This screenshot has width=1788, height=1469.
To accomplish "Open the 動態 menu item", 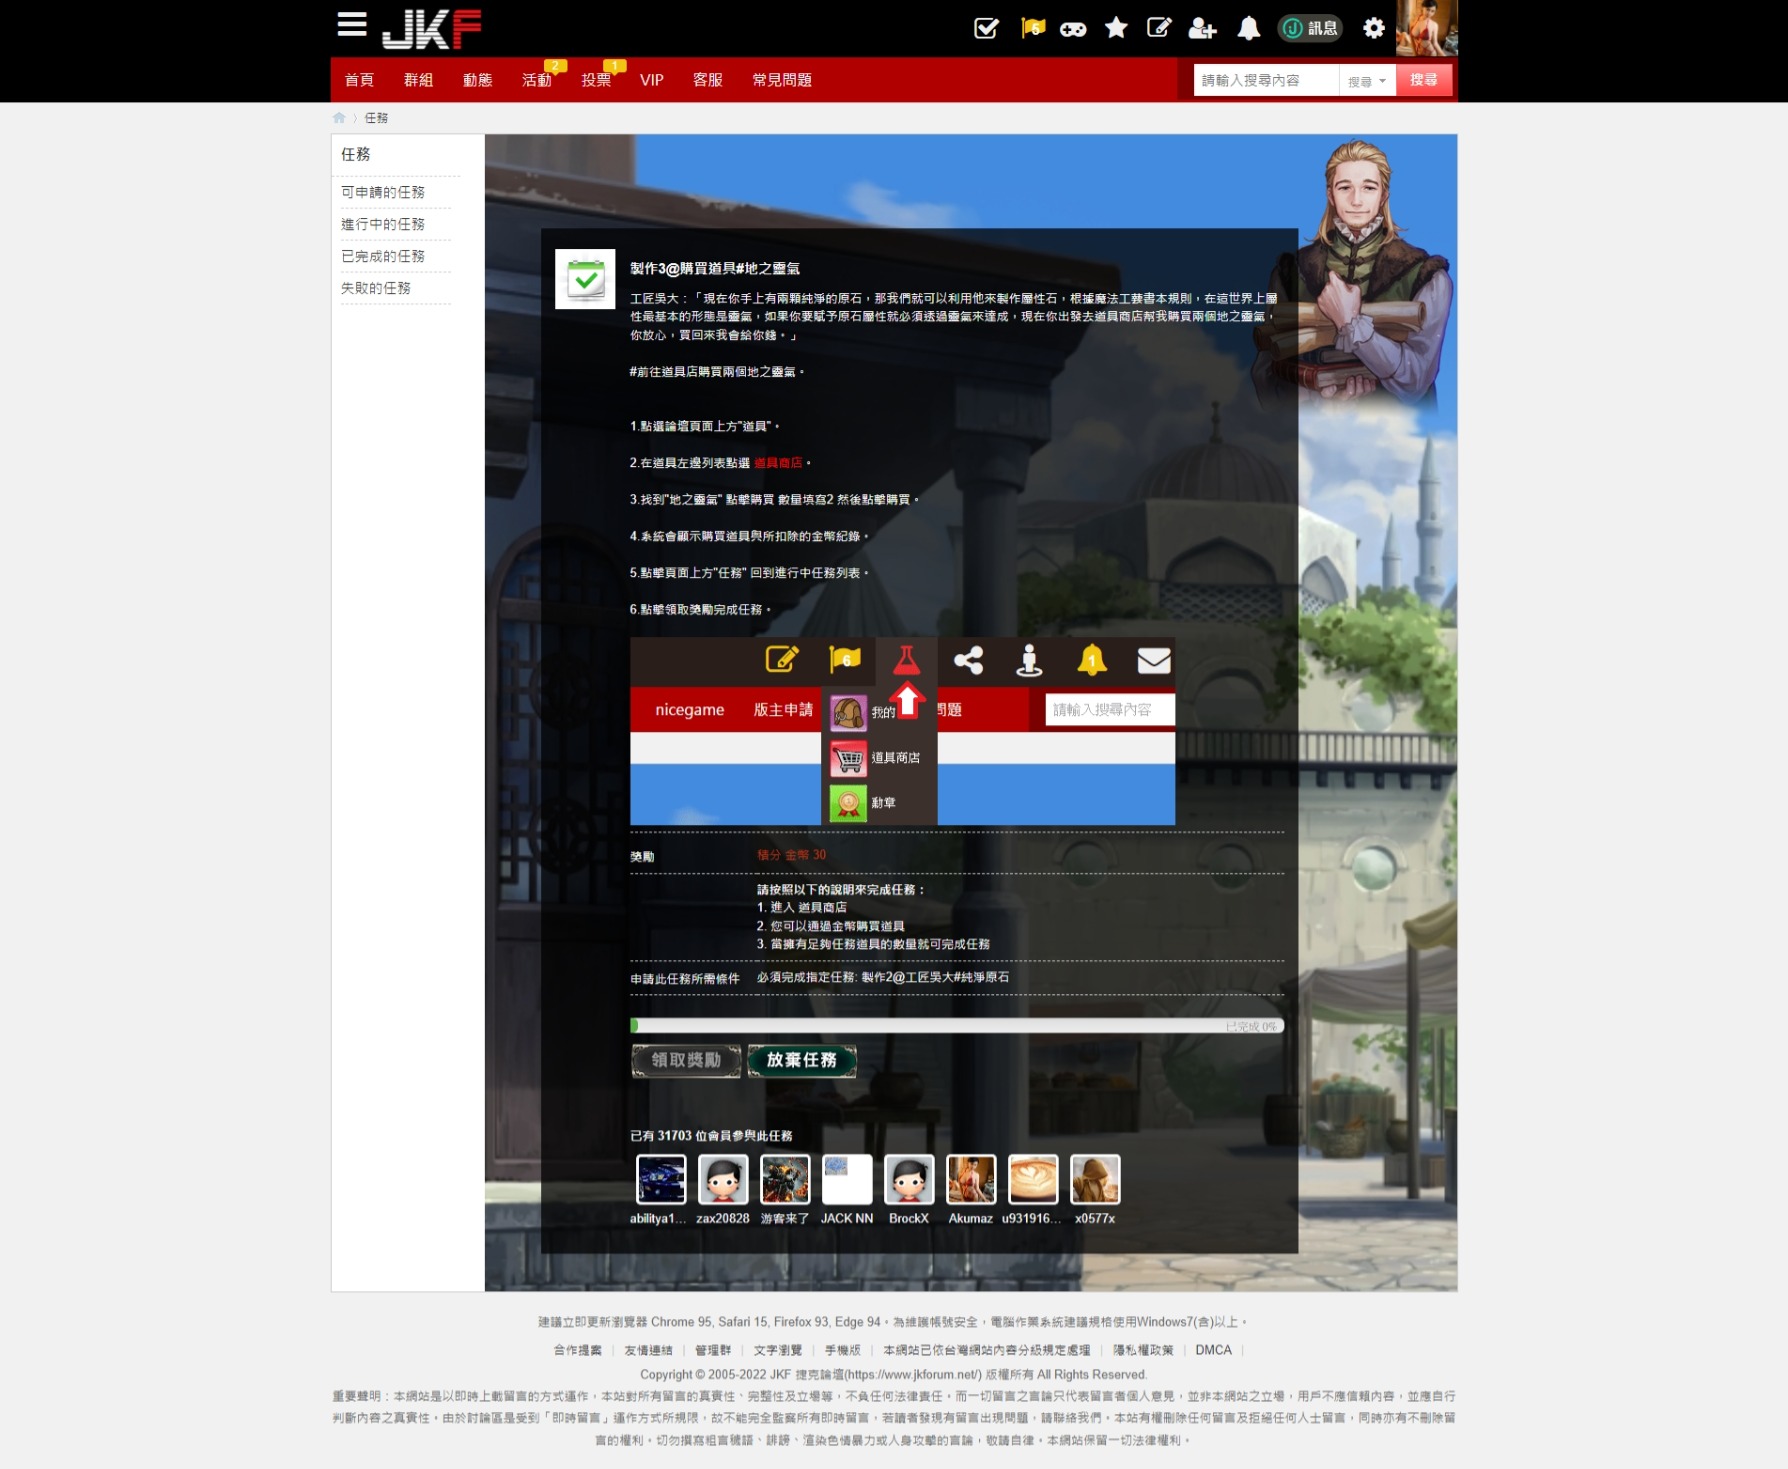I will tap(477, 80).
